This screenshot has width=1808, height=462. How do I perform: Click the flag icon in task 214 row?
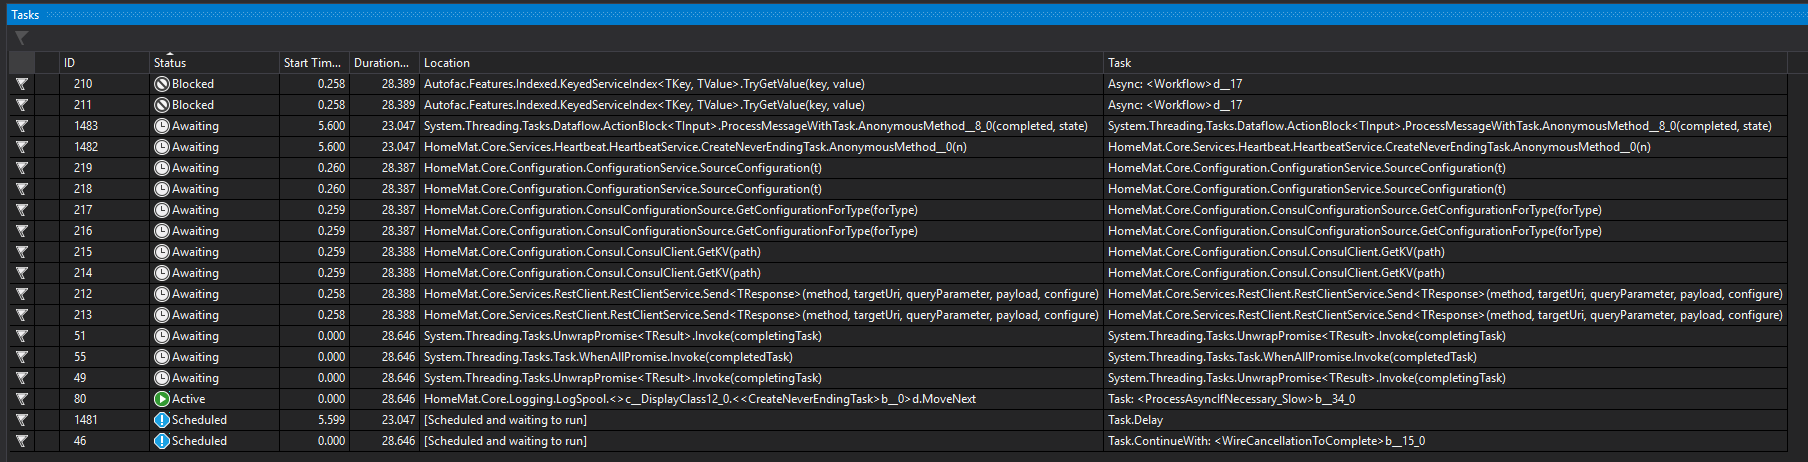pos(22,273)
